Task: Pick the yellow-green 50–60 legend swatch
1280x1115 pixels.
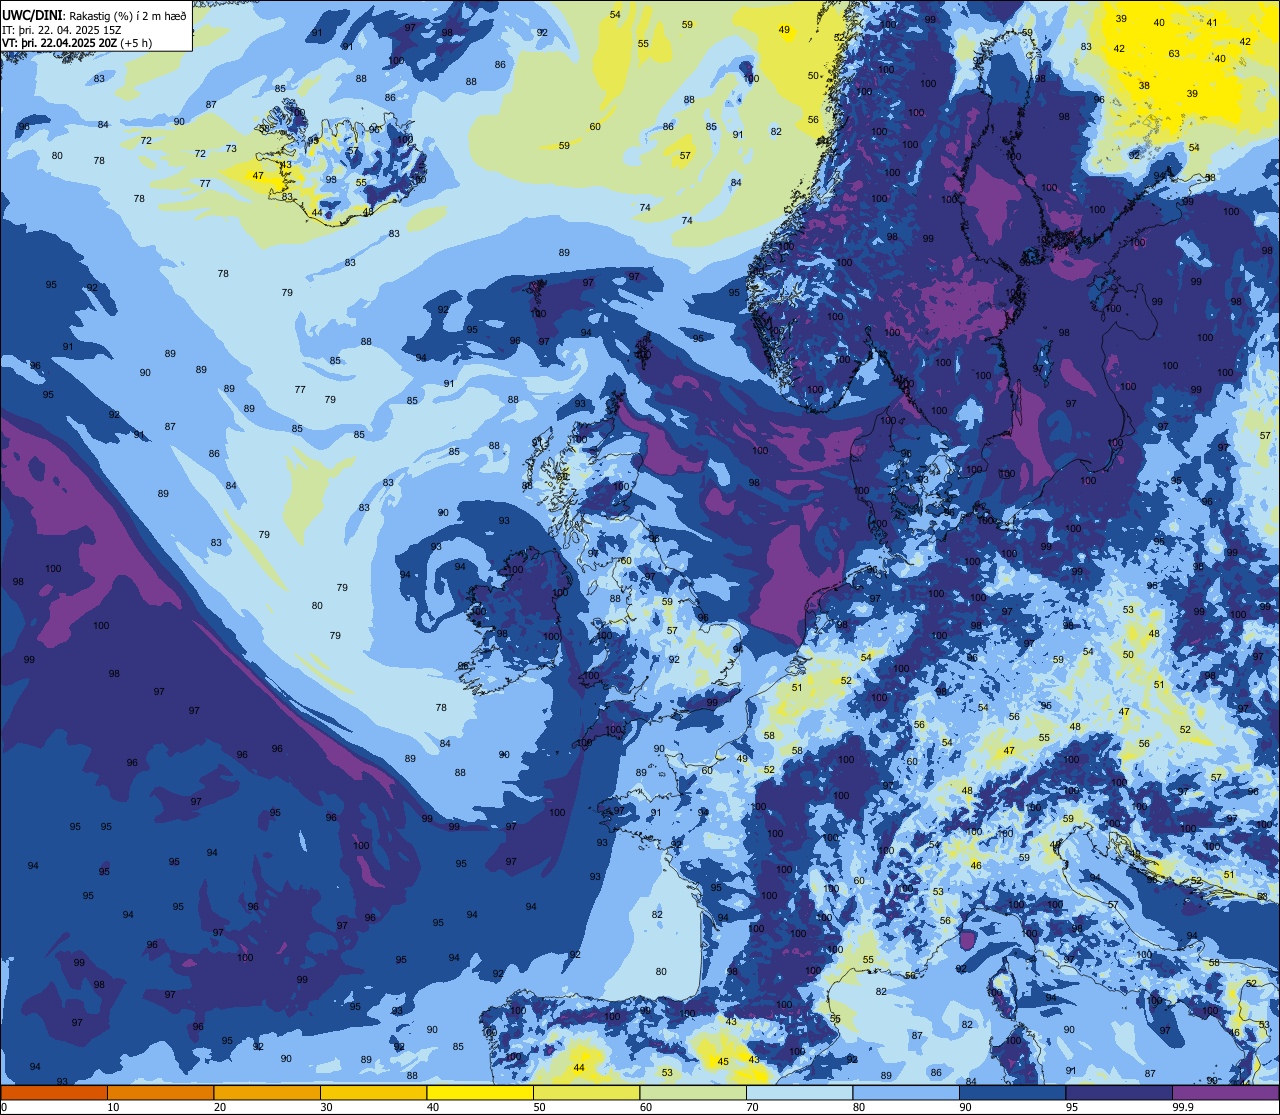Action: [586, 1092]
